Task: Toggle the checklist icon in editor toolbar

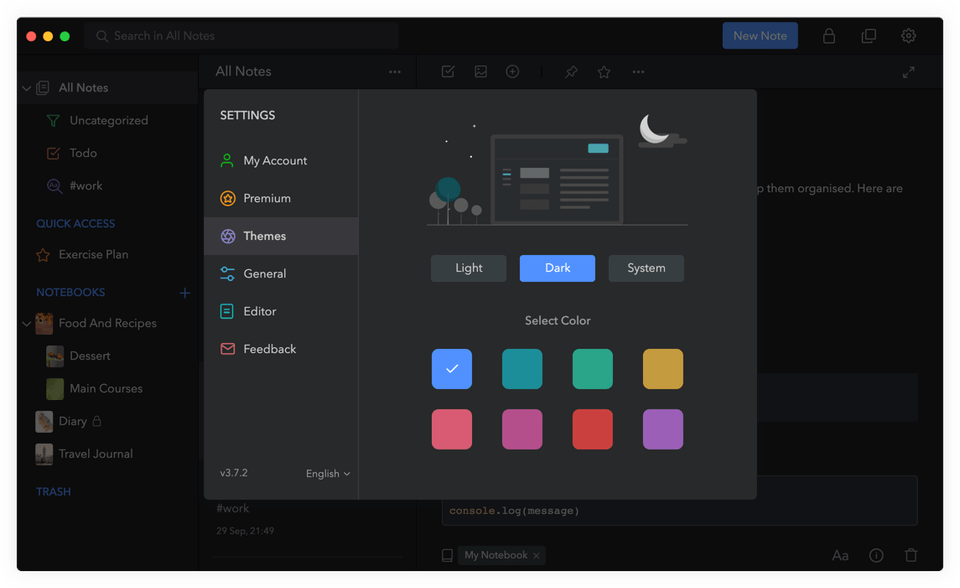Action: coord(447,71)
